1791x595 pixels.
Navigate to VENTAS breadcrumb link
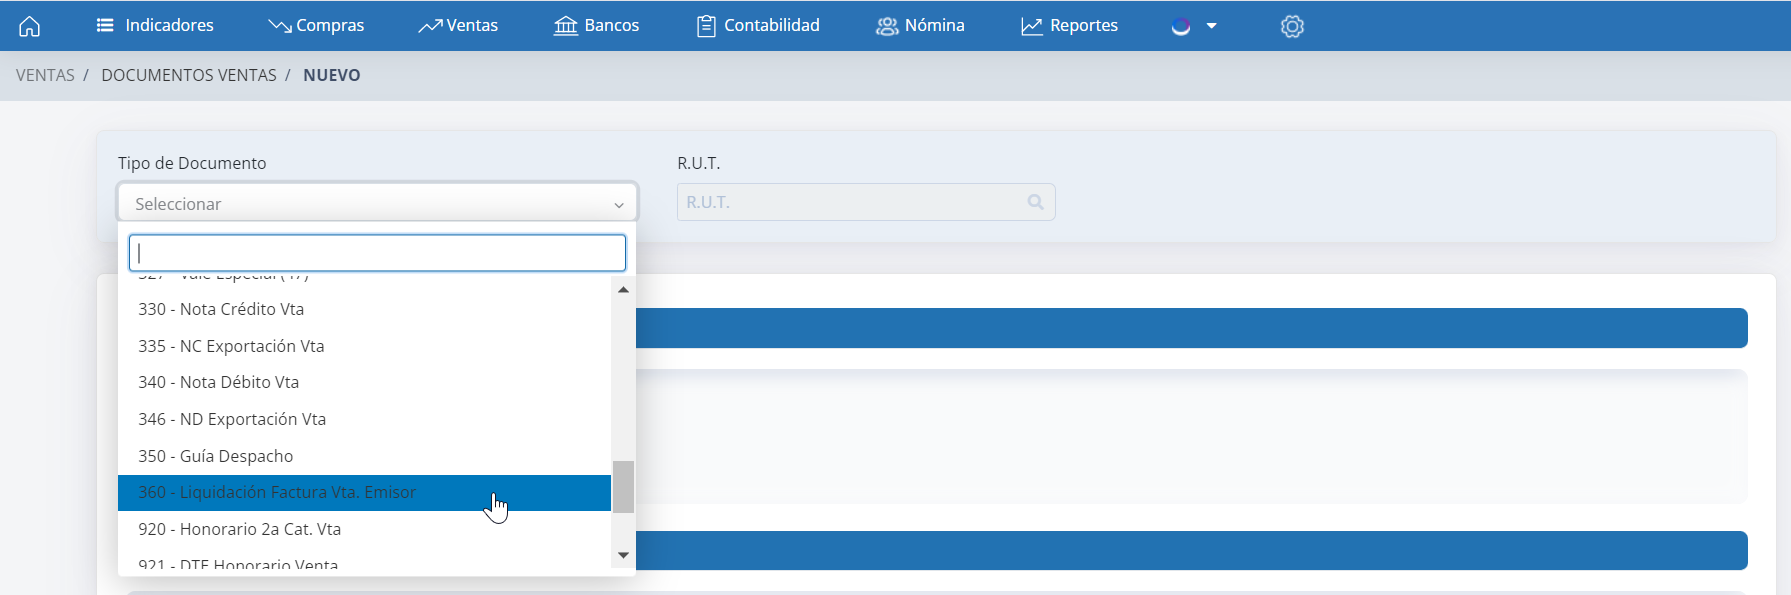[45, 75]
